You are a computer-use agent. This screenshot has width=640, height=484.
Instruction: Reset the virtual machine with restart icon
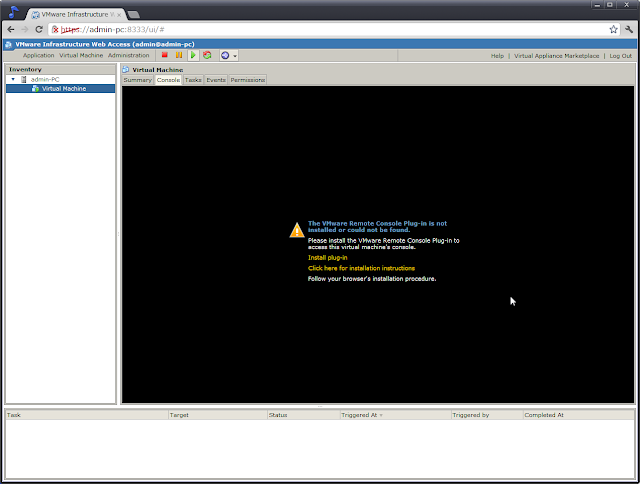[207, 55]
